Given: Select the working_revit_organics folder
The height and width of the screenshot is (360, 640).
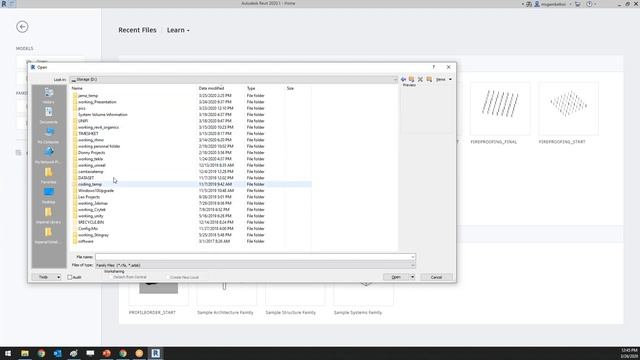Looking at the screenshot, I should (98, 127).
